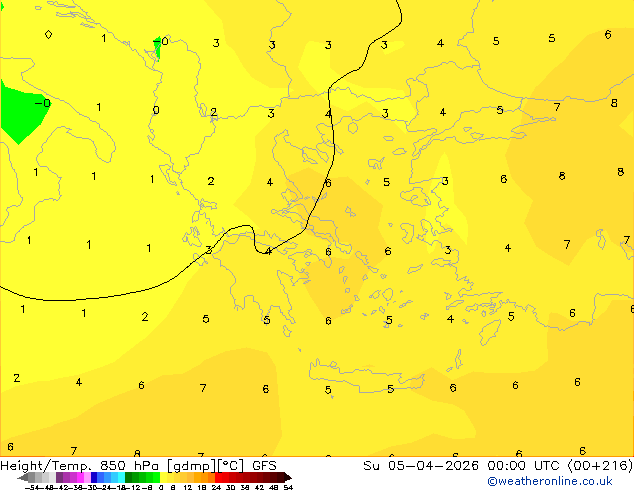Click the '(00+216)' forecast hour label

click(600, 466)
